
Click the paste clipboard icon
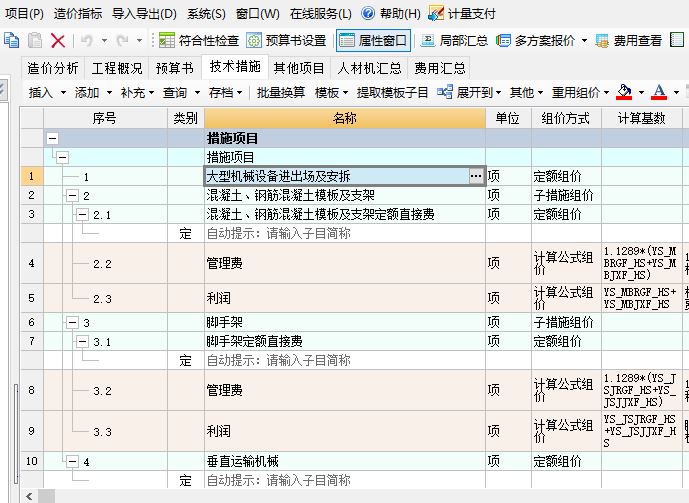(x=35, y=40)
